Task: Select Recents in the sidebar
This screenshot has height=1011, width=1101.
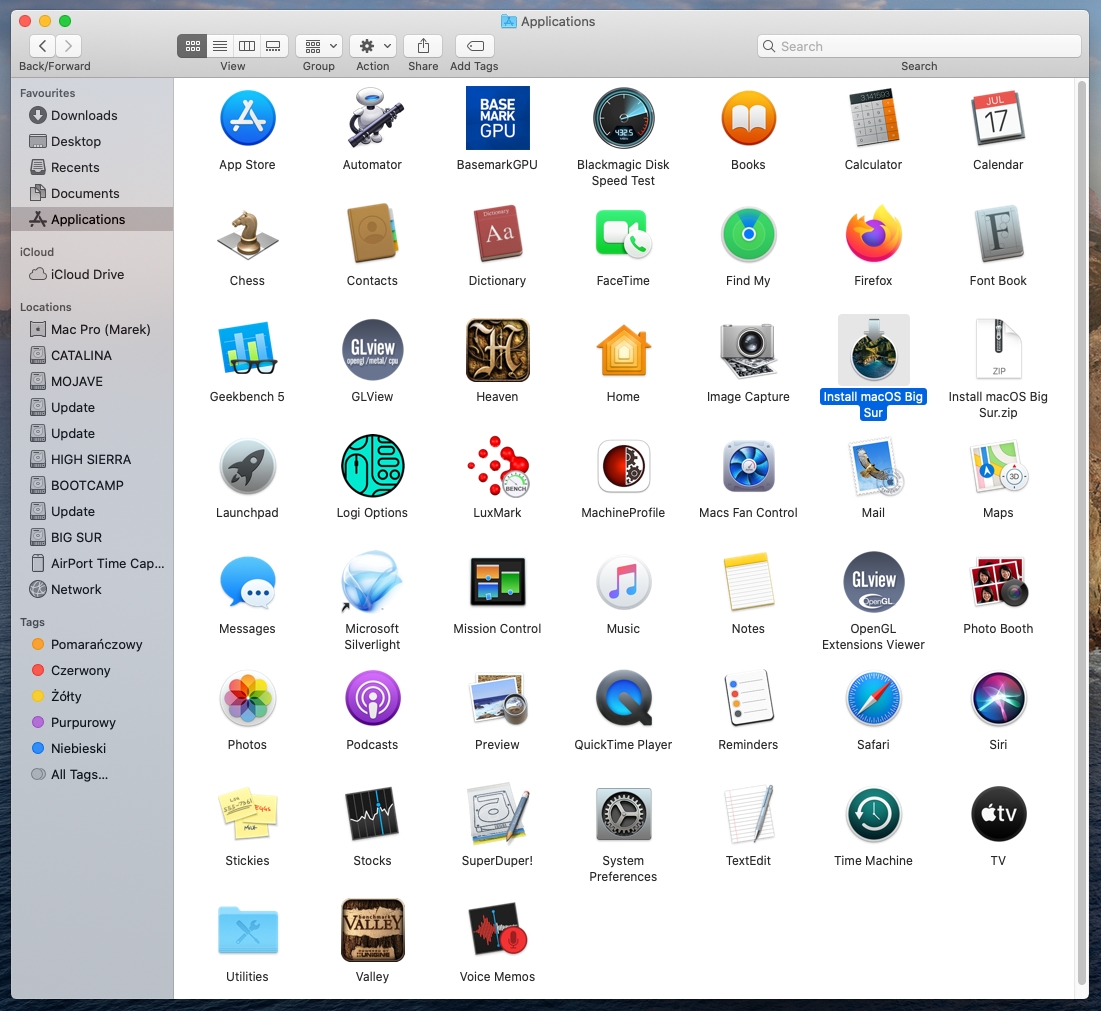Action: (x=93, y=167)
